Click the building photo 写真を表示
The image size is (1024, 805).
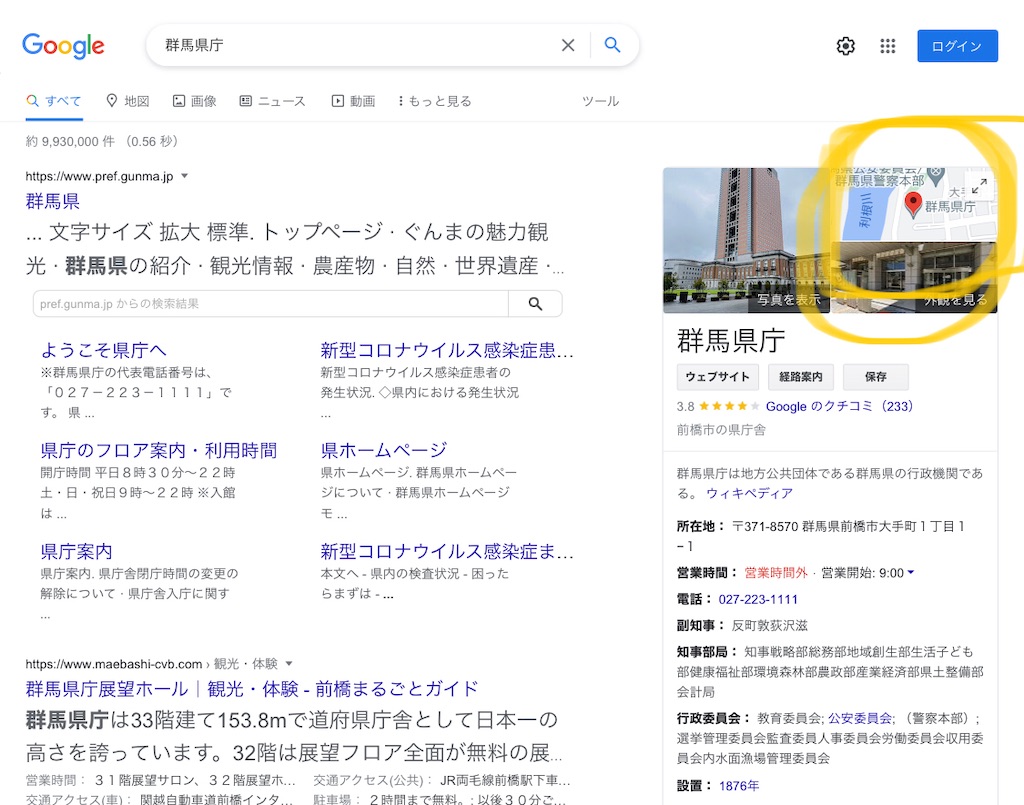(x=746, y=240)
